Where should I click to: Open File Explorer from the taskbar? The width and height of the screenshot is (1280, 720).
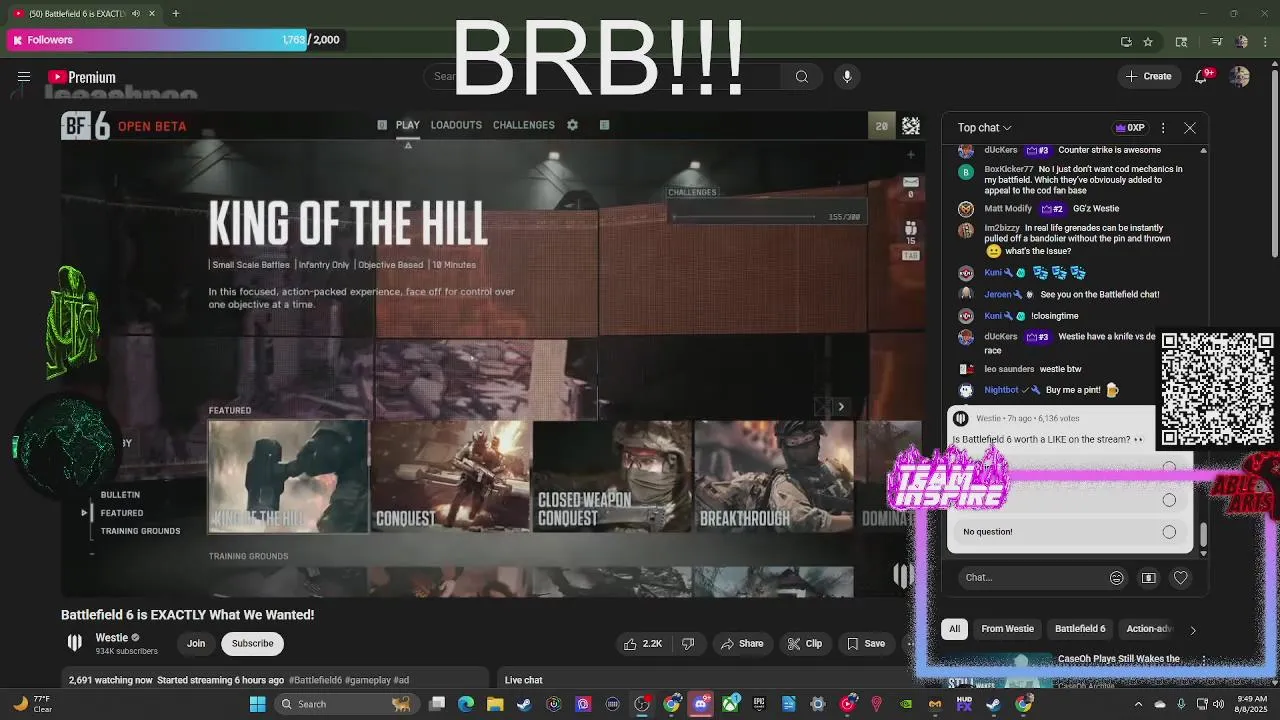tap(495, 704)
